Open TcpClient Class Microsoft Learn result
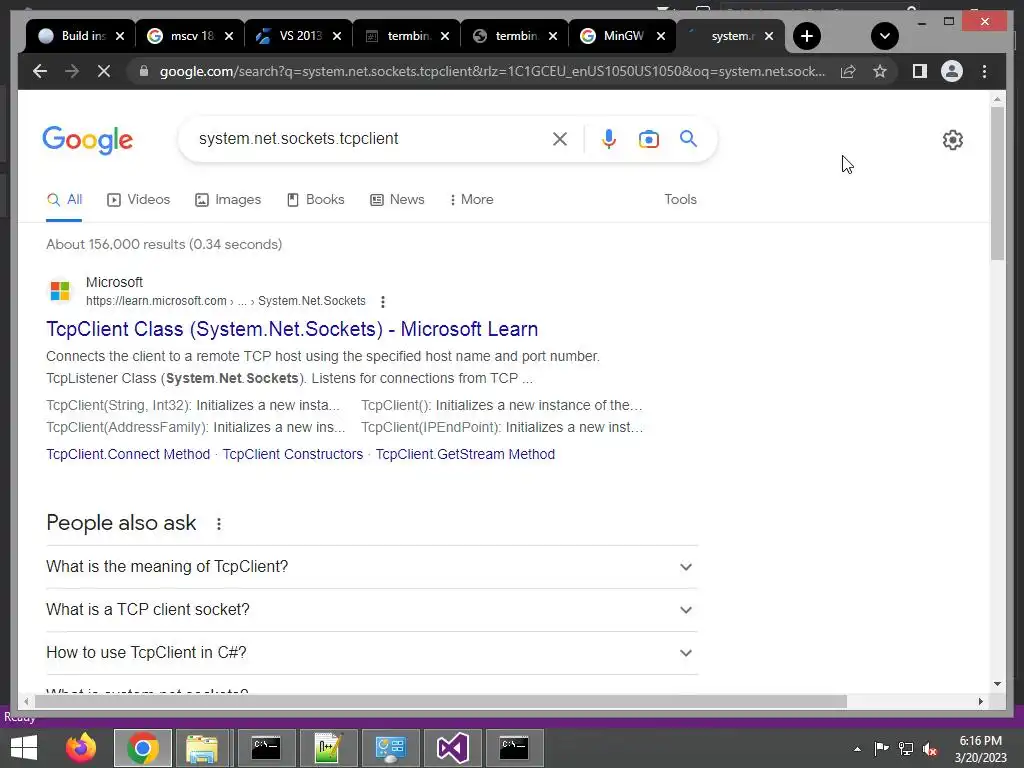This screenshot has height=768, width=1024. 292,329
